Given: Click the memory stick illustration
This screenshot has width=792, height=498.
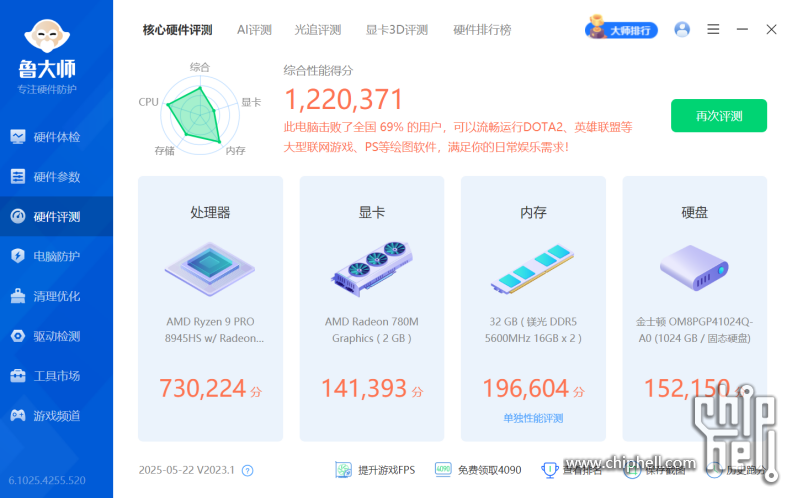Looking at the screenshot, I should [x=532, y=269].
